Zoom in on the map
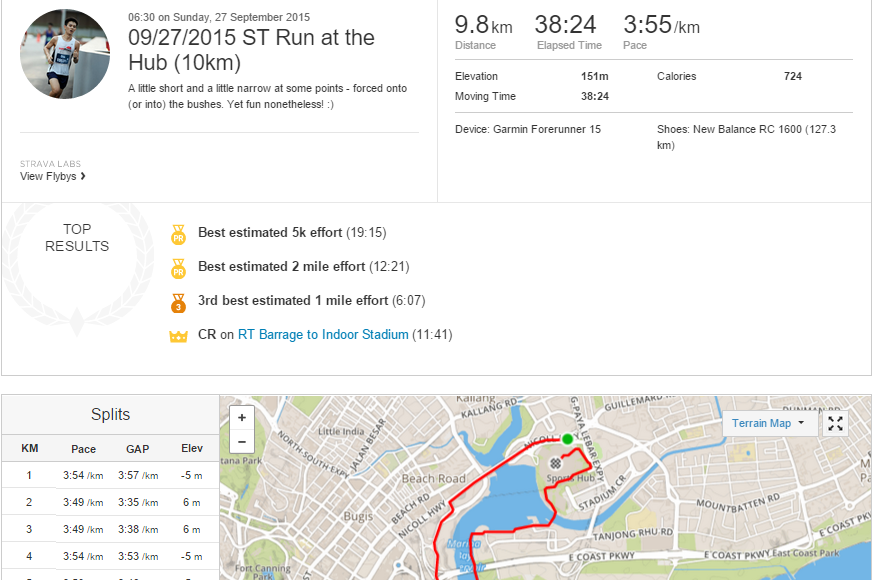The height and width of the screenshot is (580, 875). [x=242, y=417]
